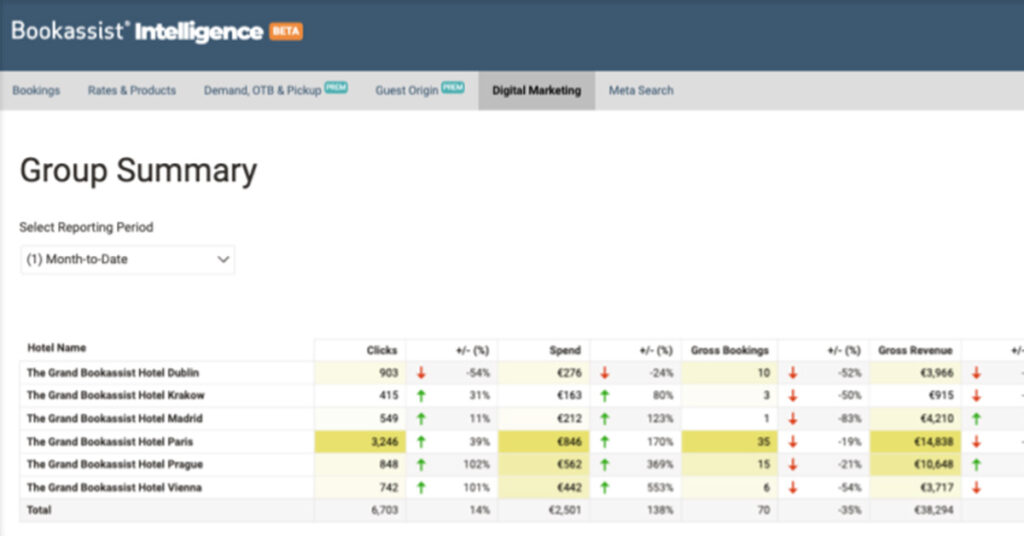Click Prague gross revenue €10,648
This screenshot has height=536, width=1024.
[x=933, y=465]
